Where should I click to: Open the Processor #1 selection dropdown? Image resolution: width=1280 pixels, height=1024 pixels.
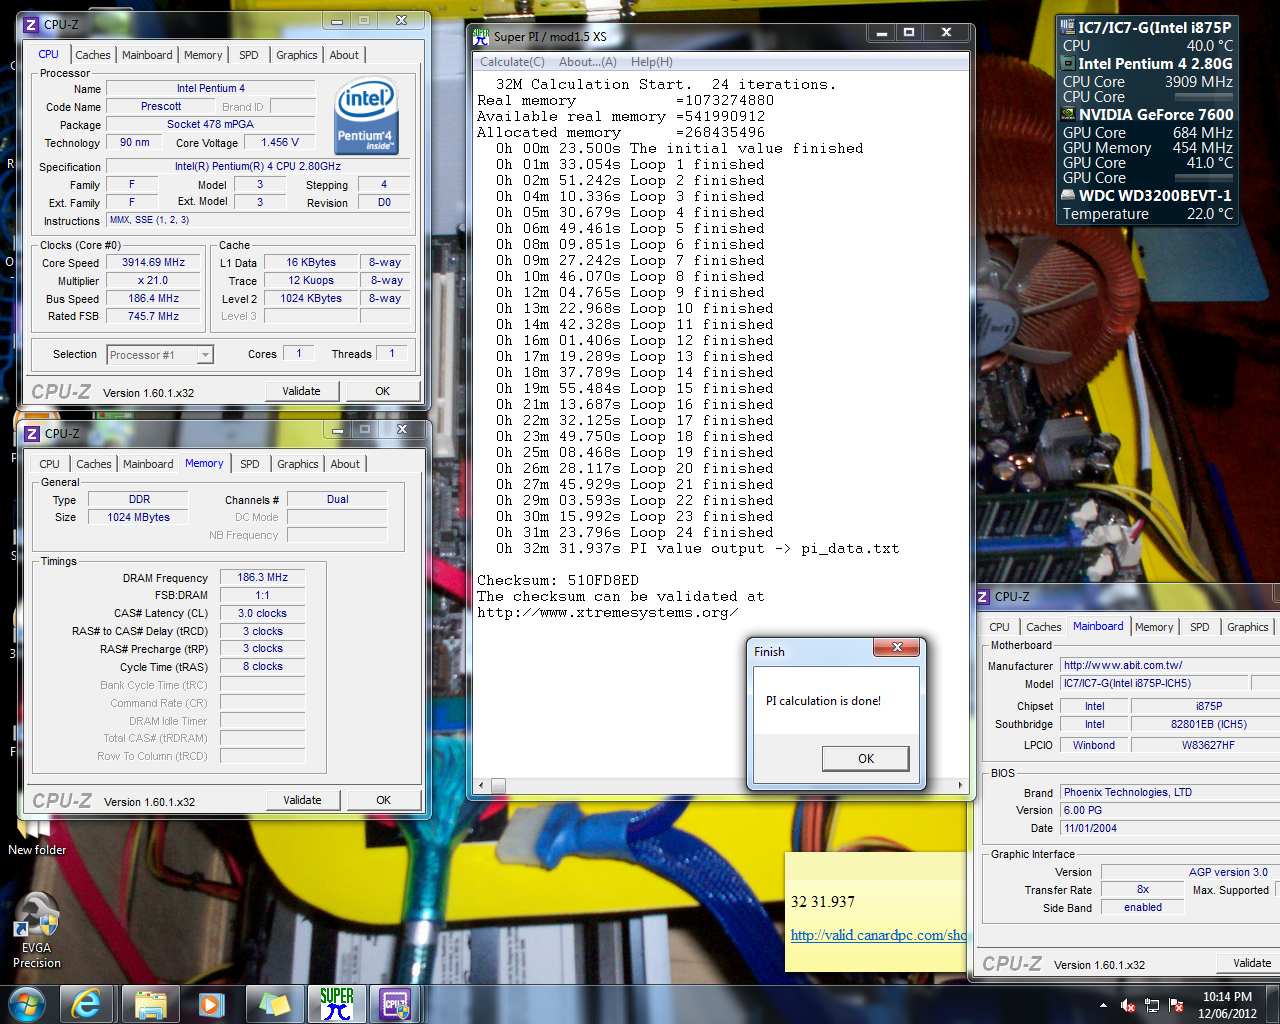205,355
